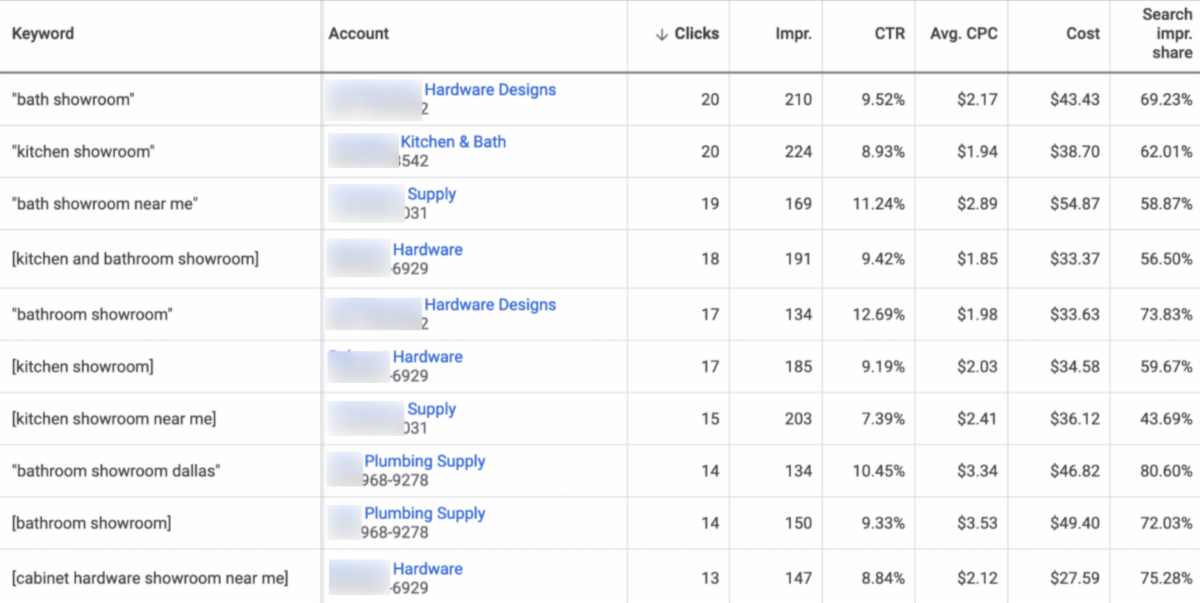1200x603 pixels.
Task: Open the Kitchen & Bath account link
Action: (x=453, y=142)
